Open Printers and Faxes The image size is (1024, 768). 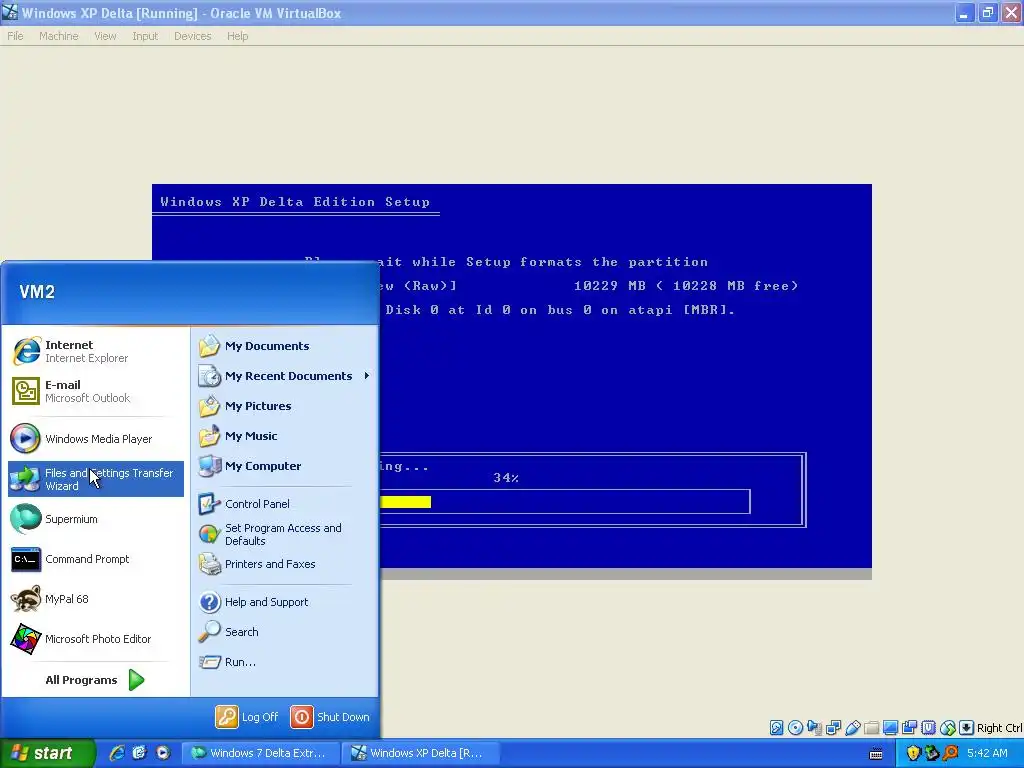(284, 564)
